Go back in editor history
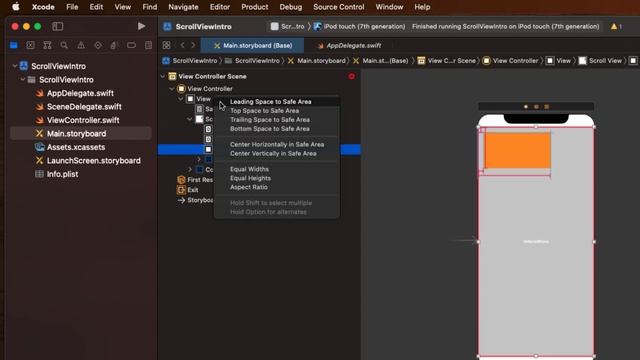Image resolution: width=640 pixels, height=360 pixels. pos(182,45)
